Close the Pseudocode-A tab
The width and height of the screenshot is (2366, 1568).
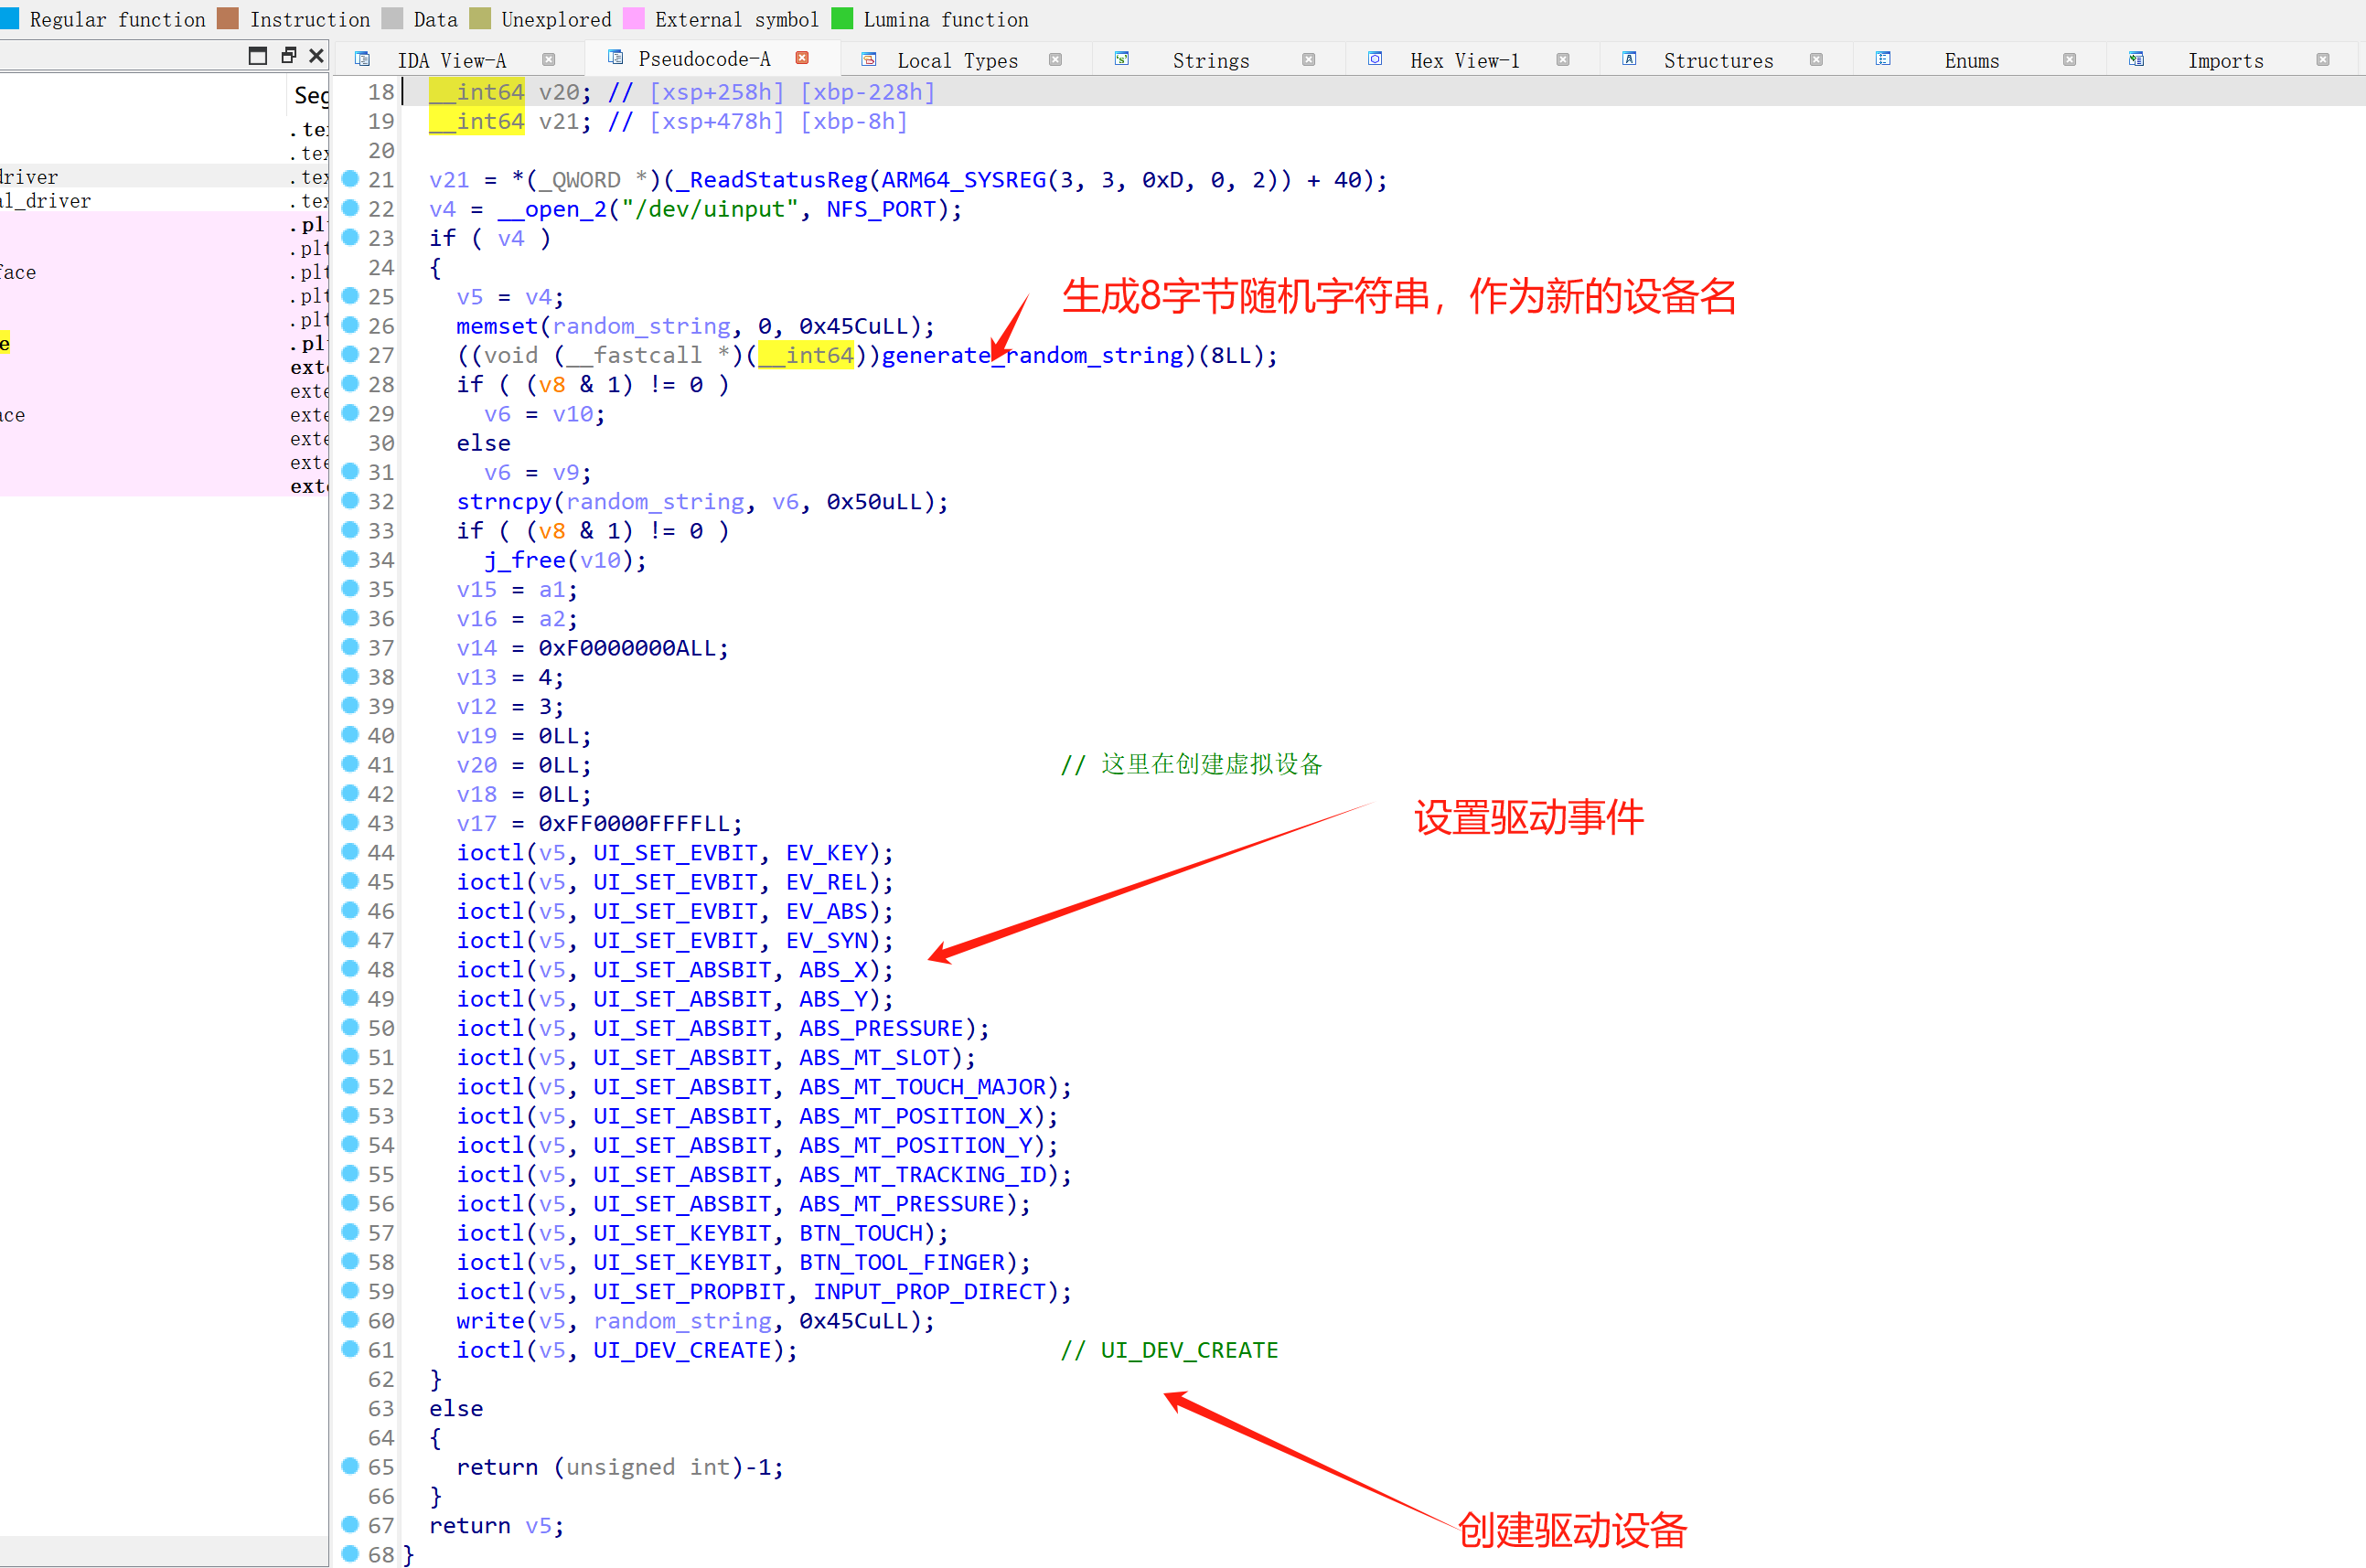pyautogui.click(x=802, y=58)
